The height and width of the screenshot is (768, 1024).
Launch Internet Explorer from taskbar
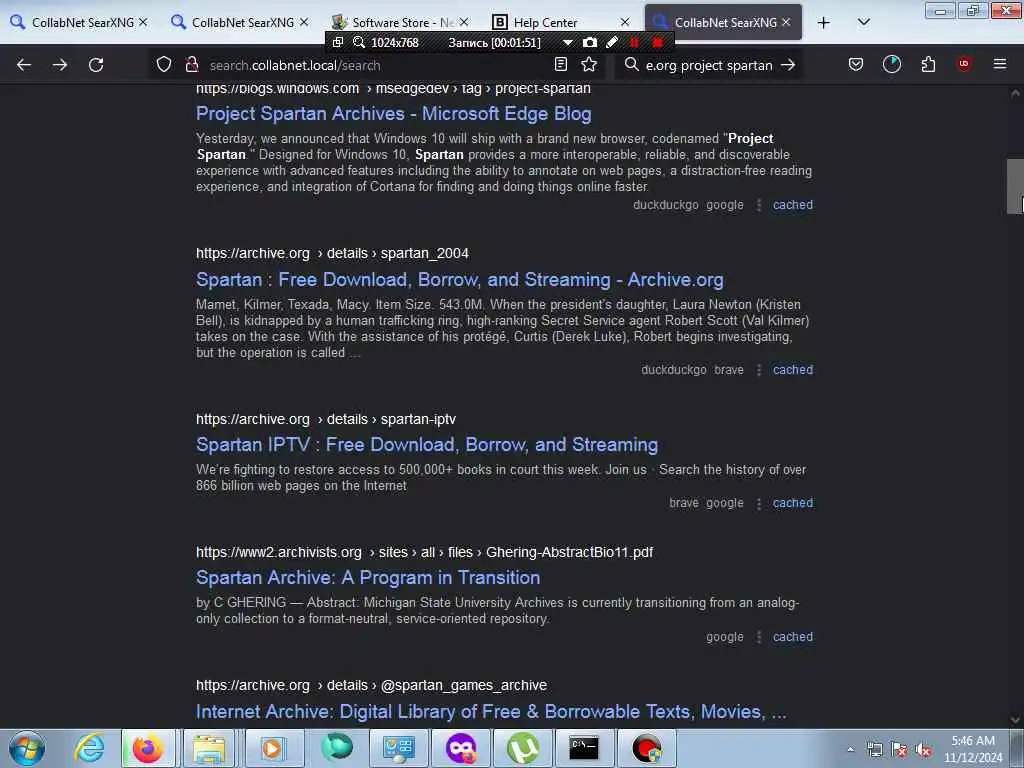[89, 748]
